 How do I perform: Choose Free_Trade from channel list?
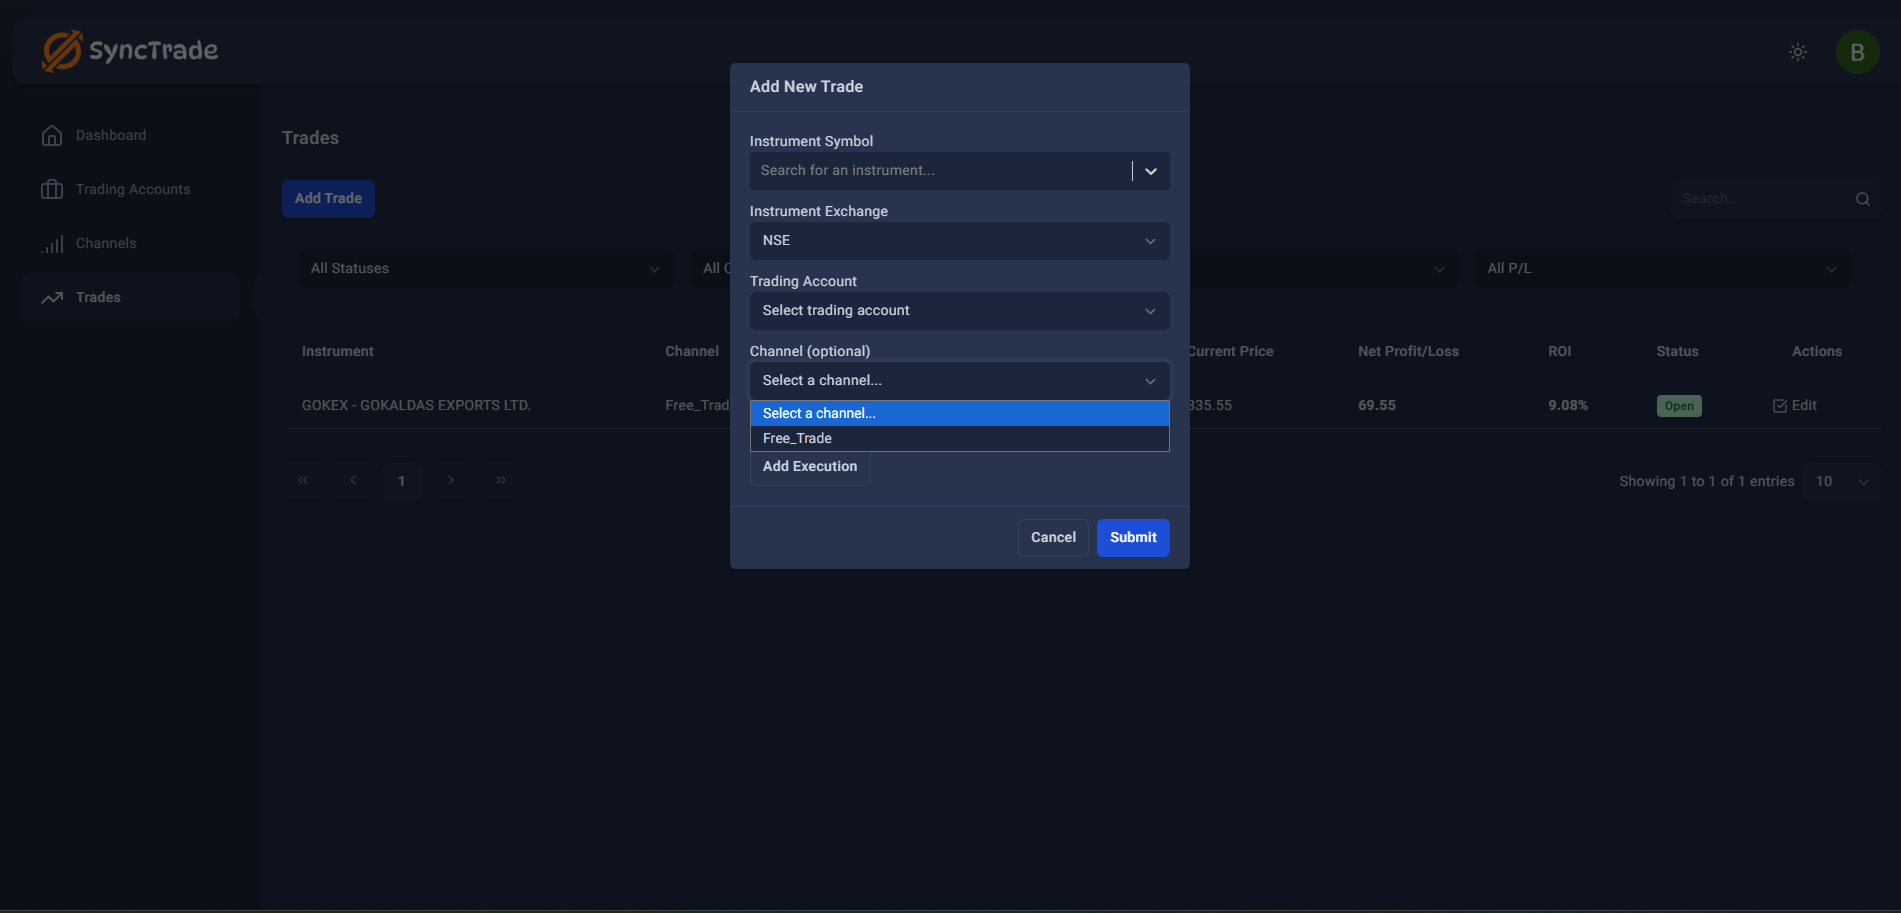coord(797,438)
